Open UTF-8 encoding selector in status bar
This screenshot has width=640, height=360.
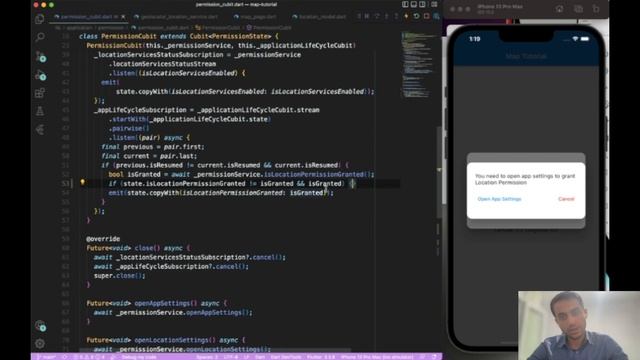(231, 357)
